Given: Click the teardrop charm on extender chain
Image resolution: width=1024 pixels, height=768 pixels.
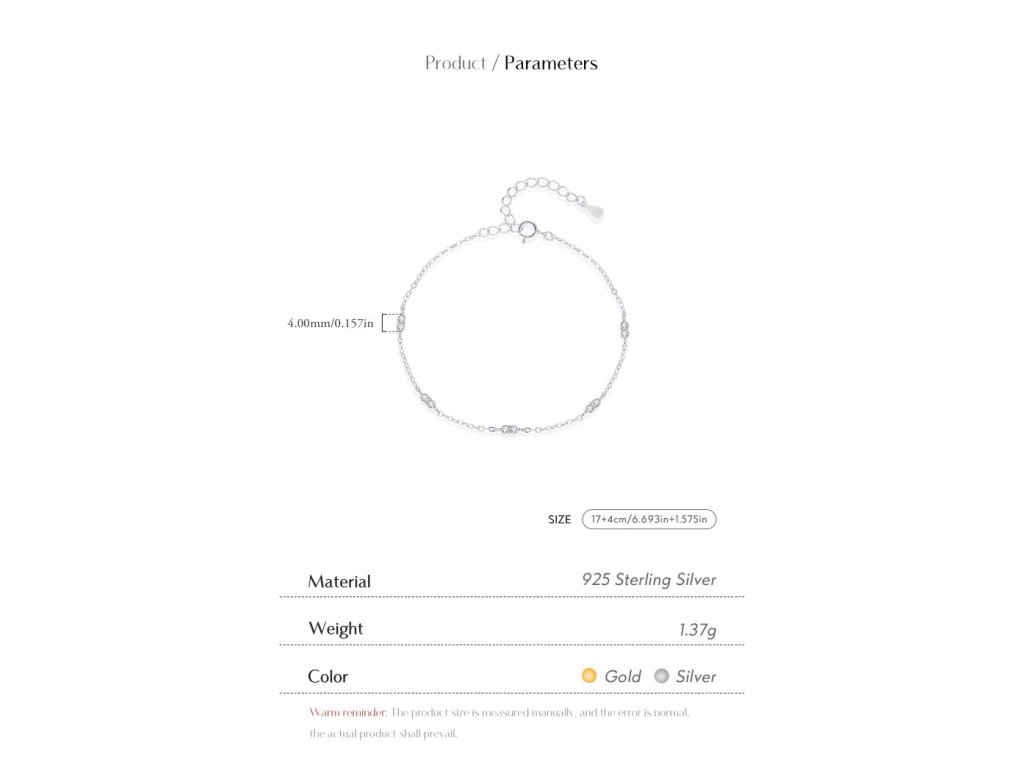Looking at the screenshot, I should pyautogui.click(x=594, y=211).
